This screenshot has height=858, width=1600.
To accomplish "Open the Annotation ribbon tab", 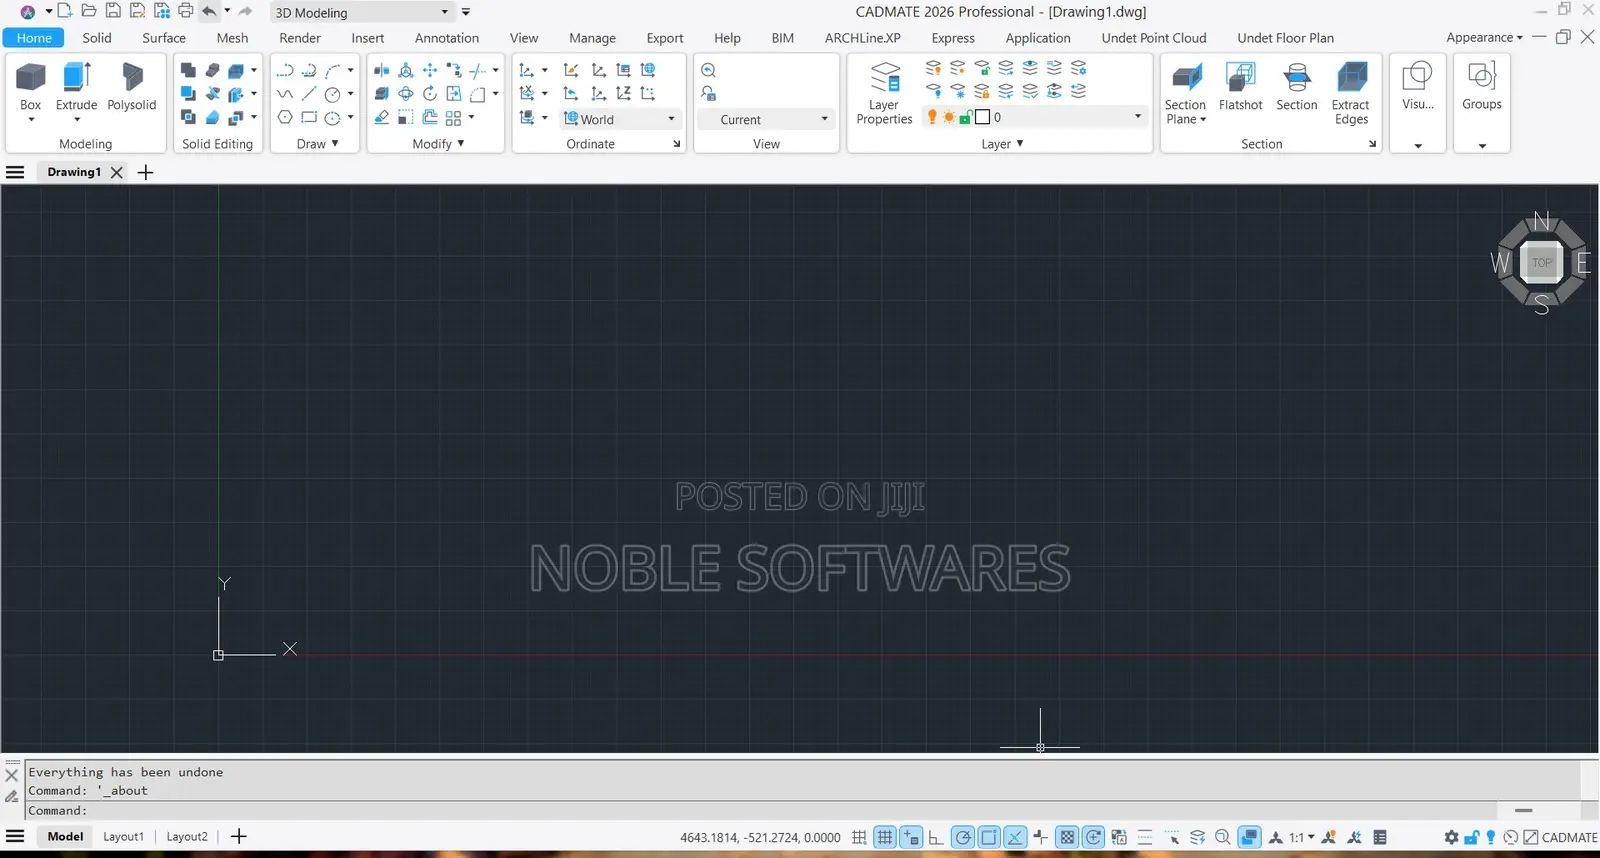I will click(x=447, y=38).
